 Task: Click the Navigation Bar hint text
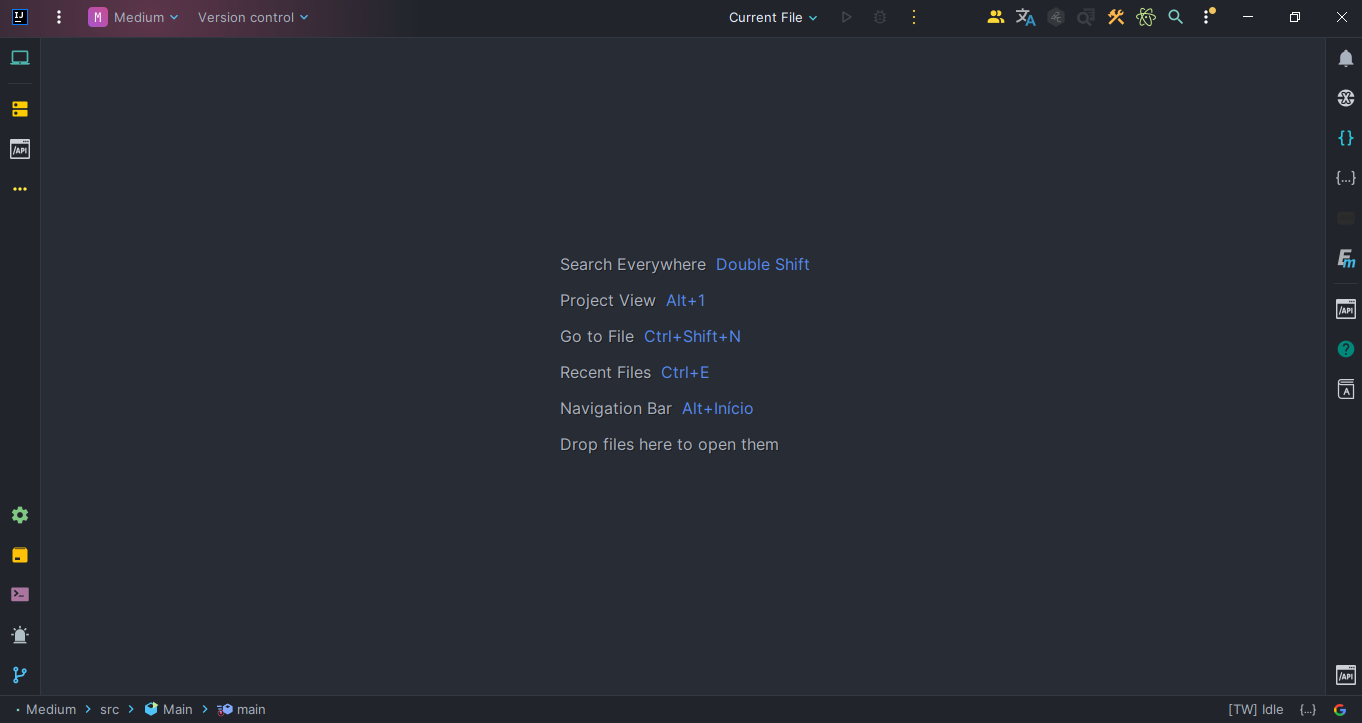tap(616, 408)
